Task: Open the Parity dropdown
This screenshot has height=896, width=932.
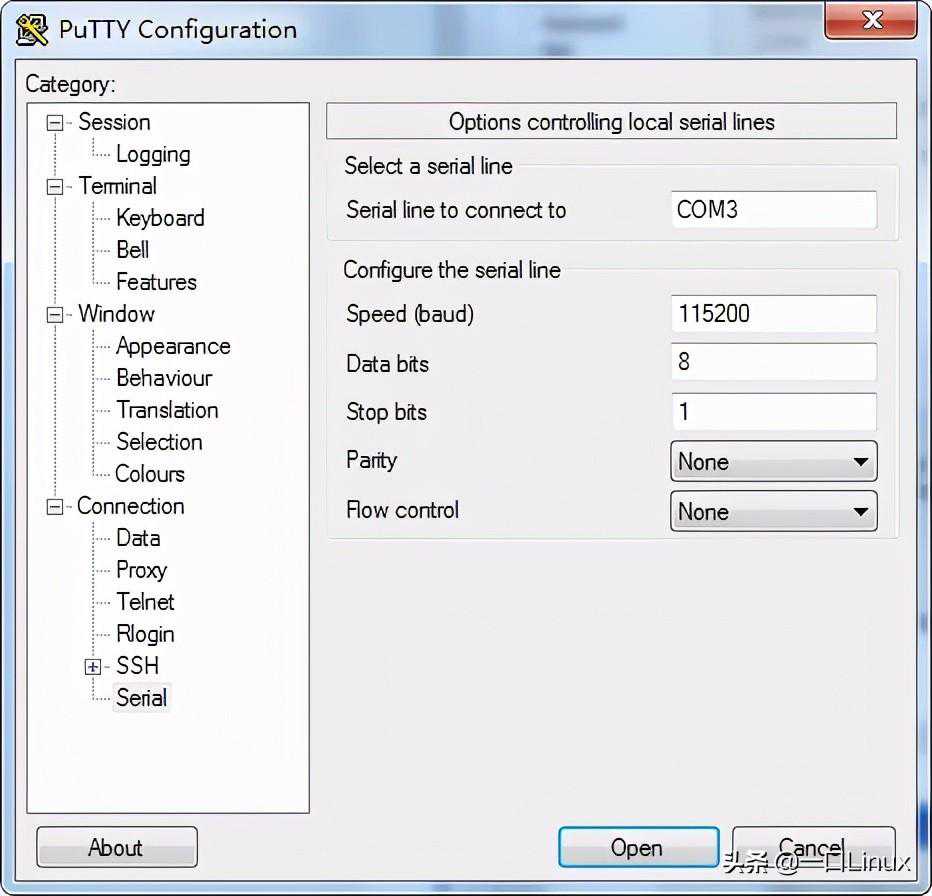Action: pos(773,462)
